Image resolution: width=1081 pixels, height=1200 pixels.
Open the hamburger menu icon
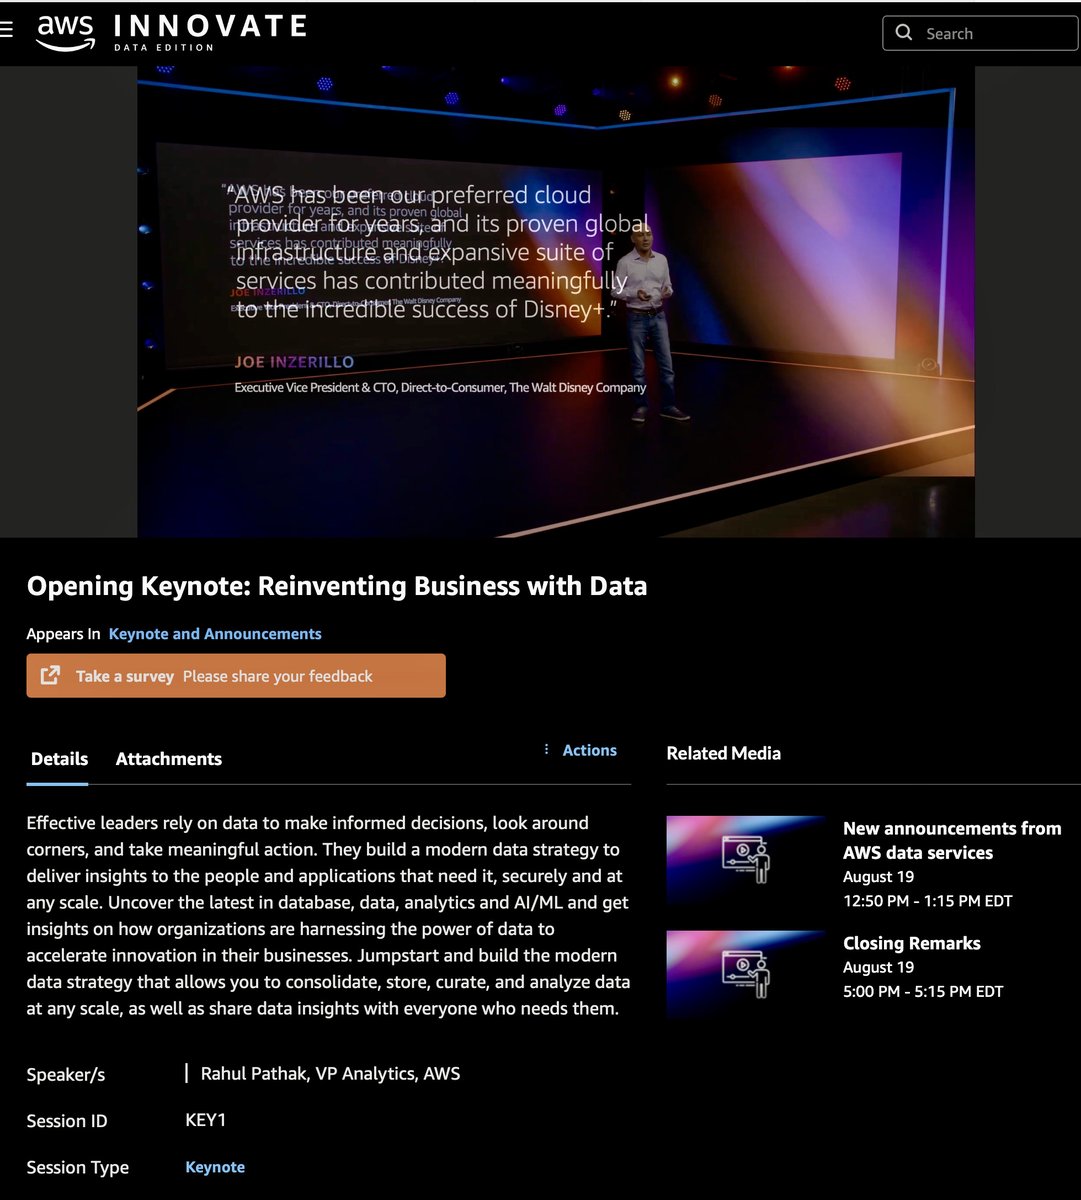(x=6, y=30)
